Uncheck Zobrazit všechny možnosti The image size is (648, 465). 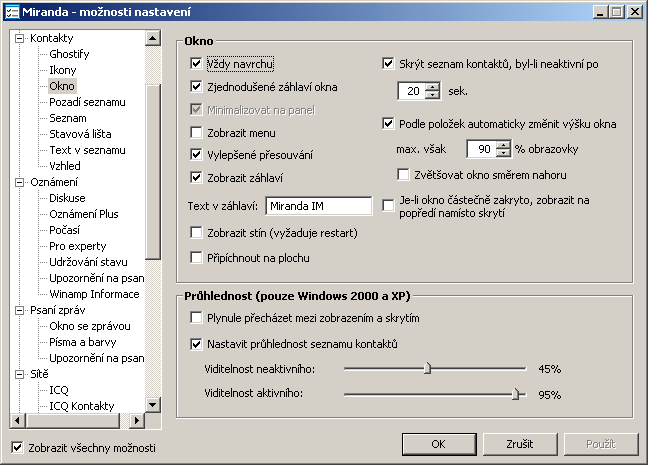[17, 447]
